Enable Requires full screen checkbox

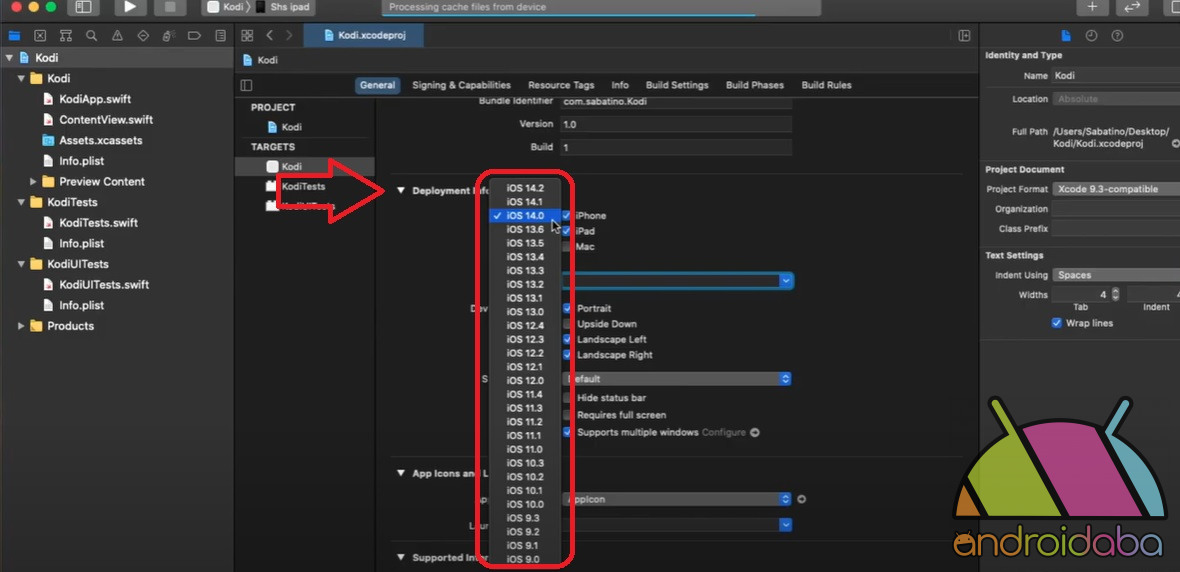point(567,415)
